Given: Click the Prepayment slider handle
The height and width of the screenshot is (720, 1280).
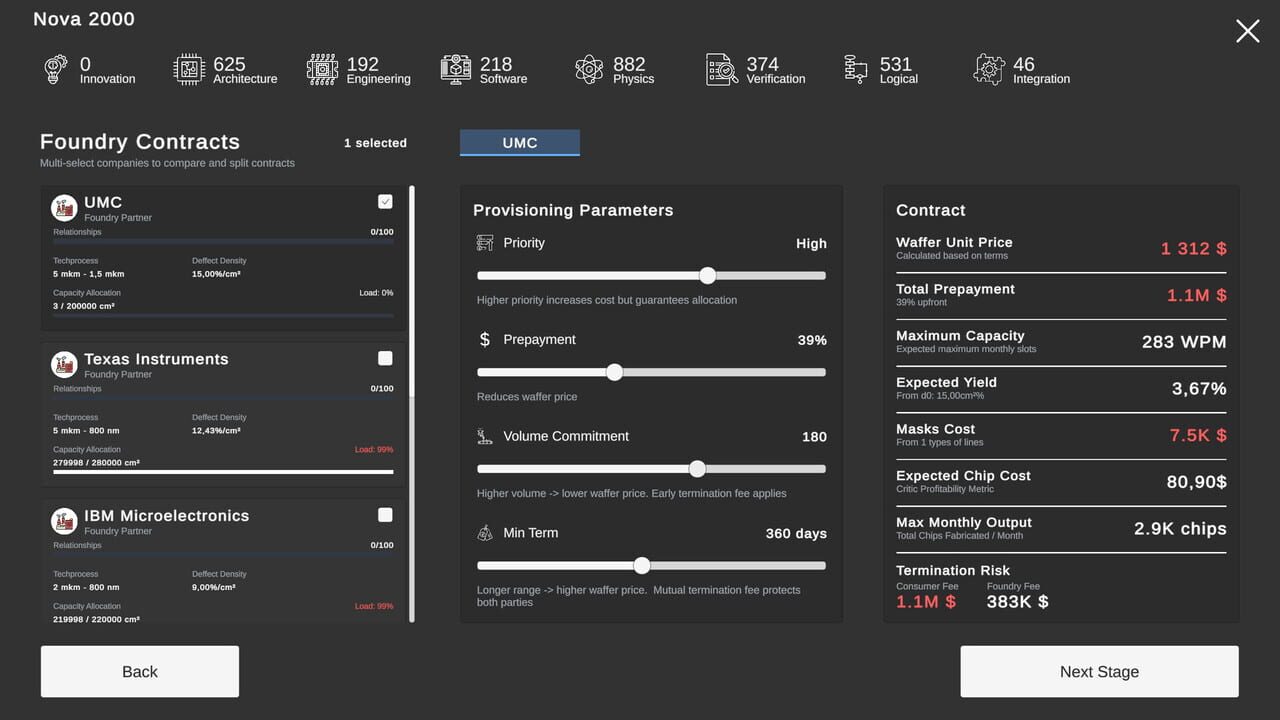Looking at the screenshot, I should coord(614,372).
